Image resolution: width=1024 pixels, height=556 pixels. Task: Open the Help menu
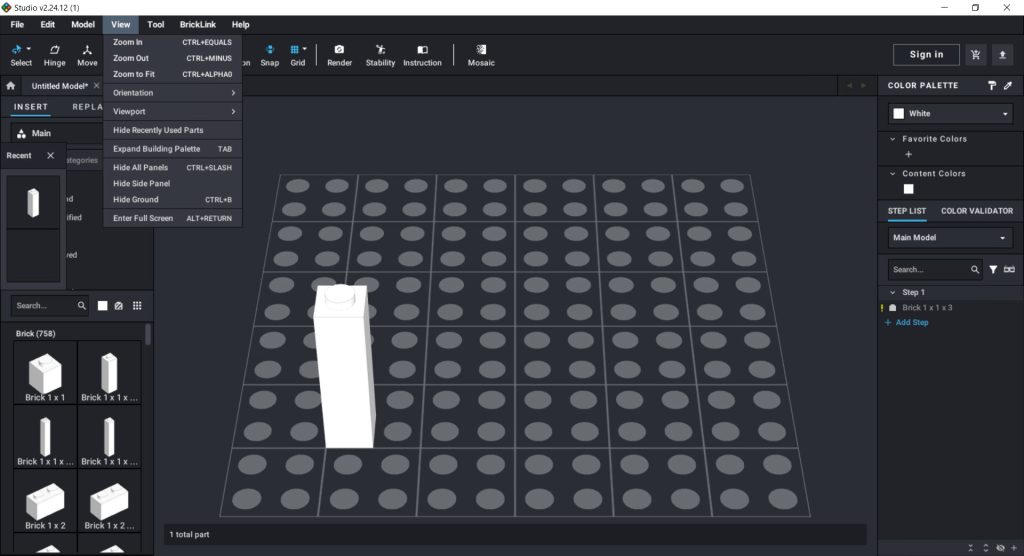240,25
